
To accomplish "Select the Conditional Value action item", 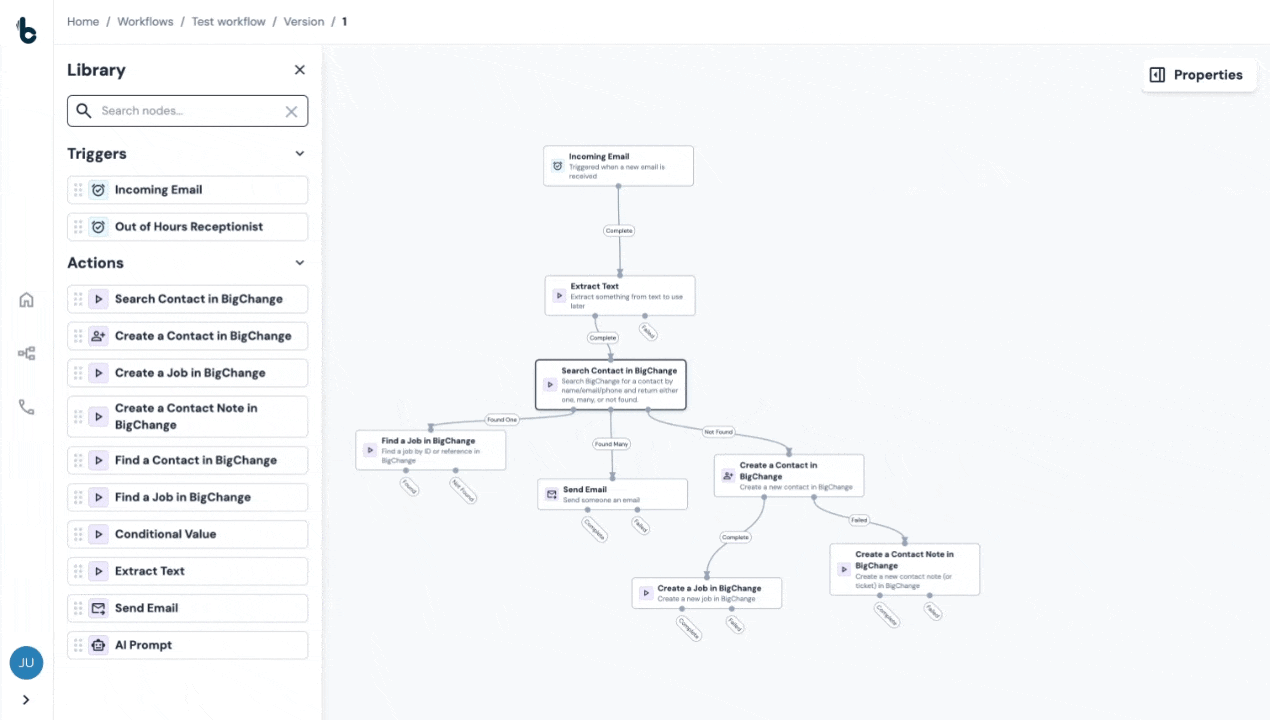I will click(188, 534).
